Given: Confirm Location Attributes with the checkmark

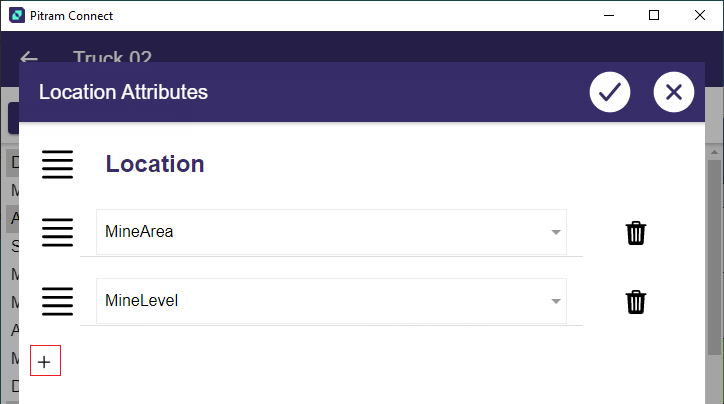Looking at the screenshot, I should pyautogui.click(x=609, y=92).
